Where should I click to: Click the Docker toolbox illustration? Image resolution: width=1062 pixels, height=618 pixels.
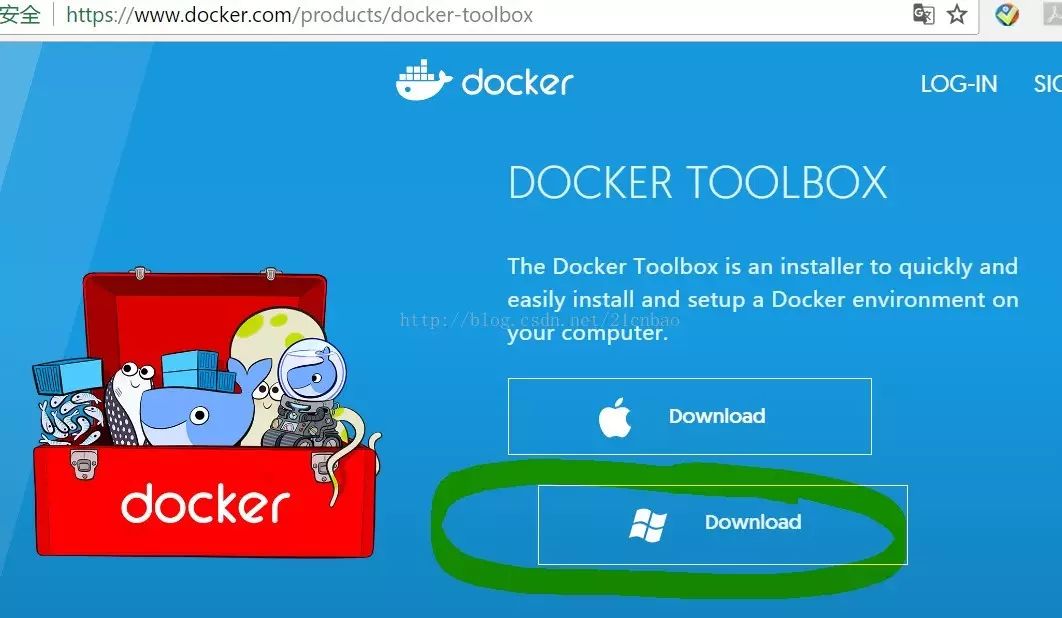205,412
